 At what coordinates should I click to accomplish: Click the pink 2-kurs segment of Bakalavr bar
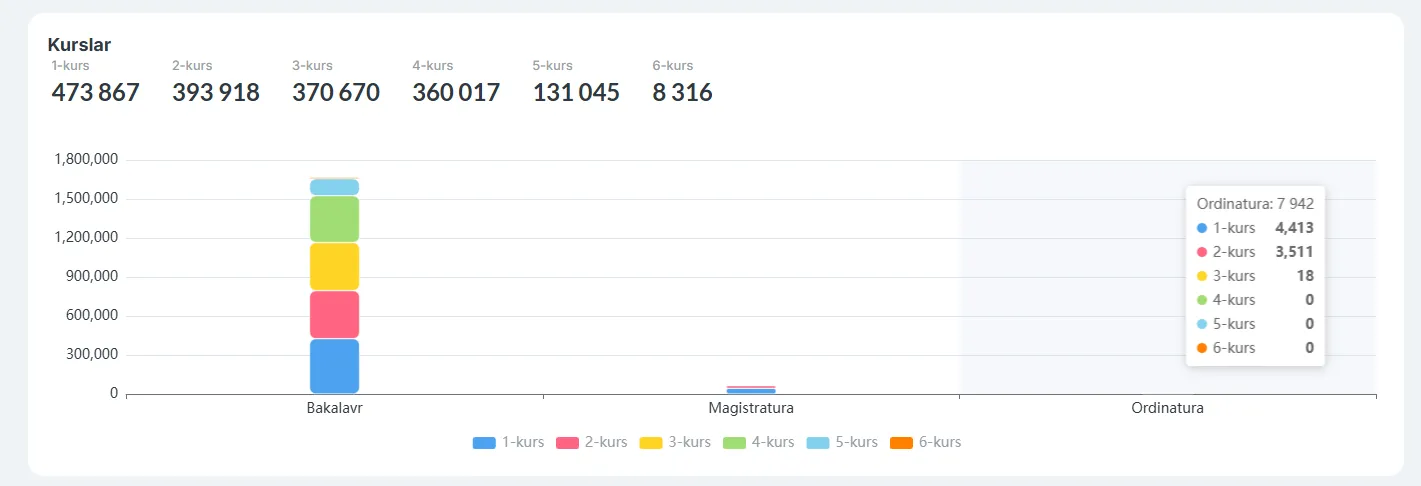pyautogui.click(x=334, y=314)
